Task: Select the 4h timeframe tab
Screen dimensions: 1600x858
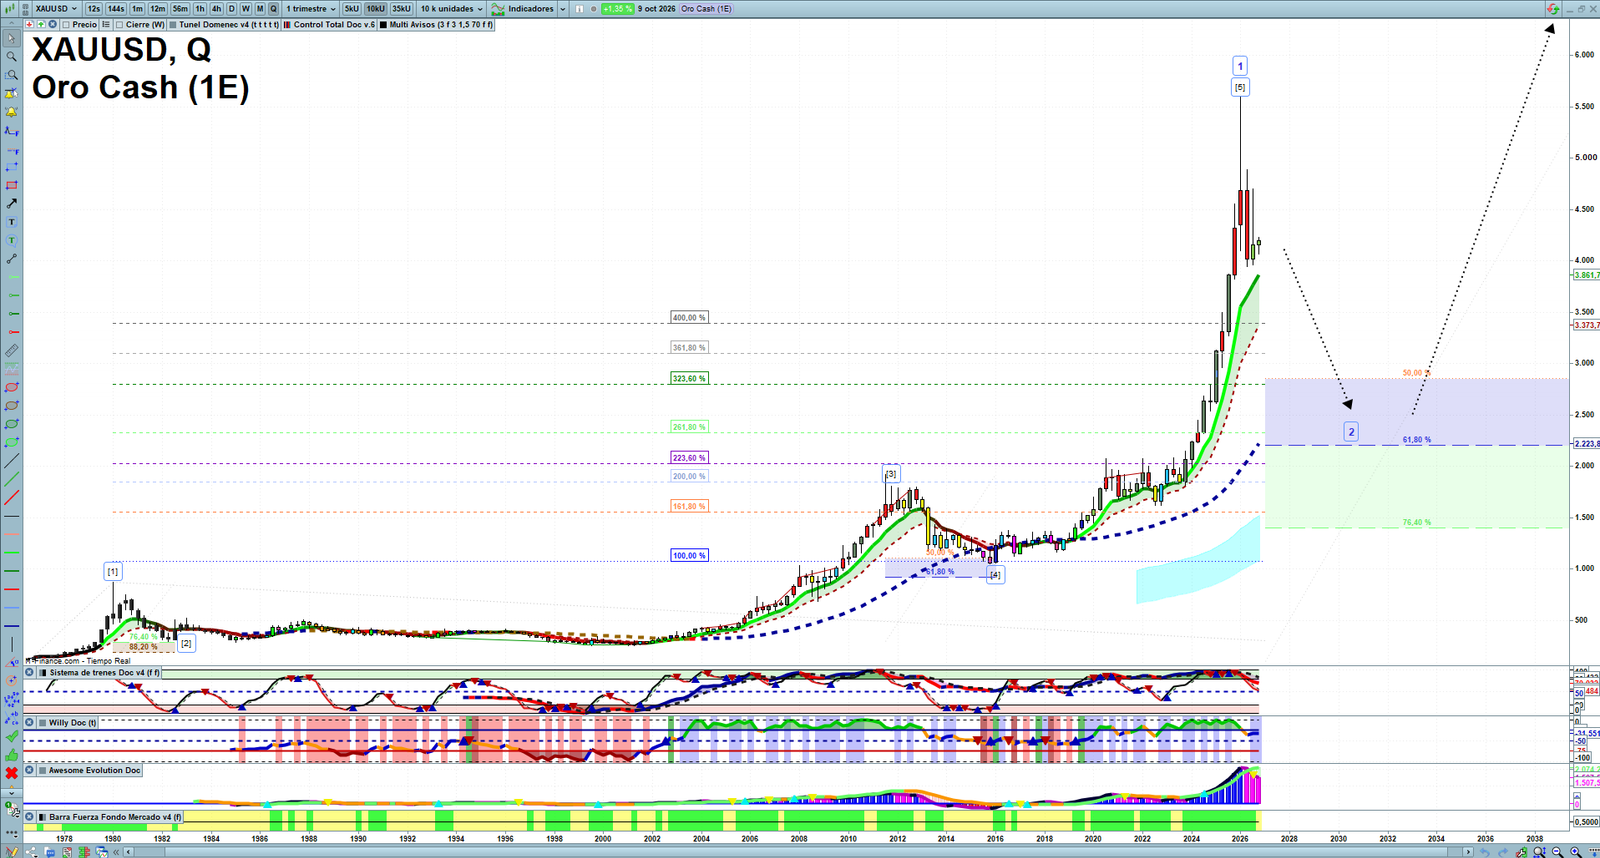Action: 216,9
